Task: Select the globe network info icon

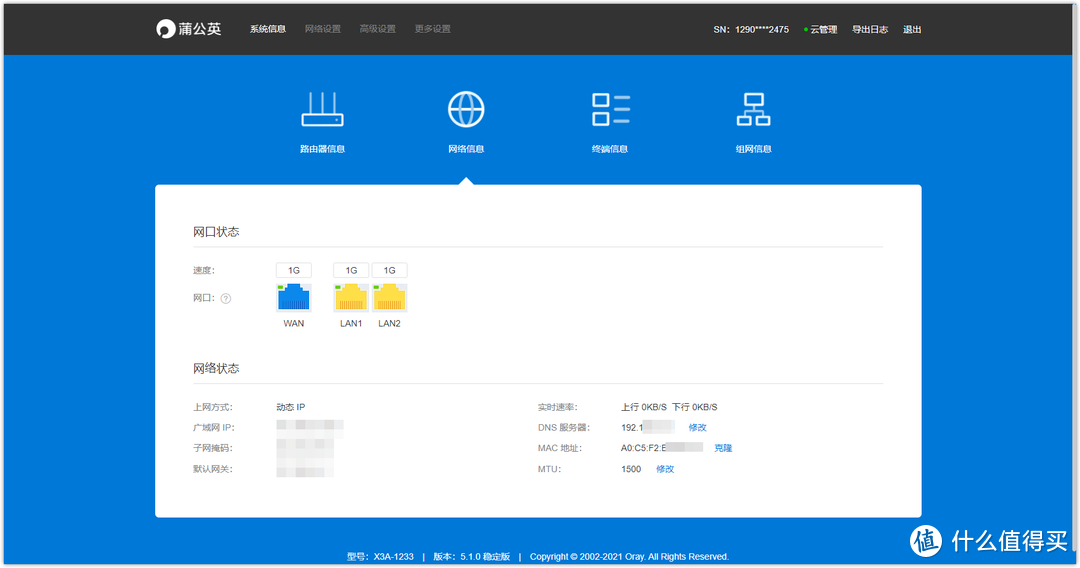Action: pyautogui.click(x=466, y=110)
